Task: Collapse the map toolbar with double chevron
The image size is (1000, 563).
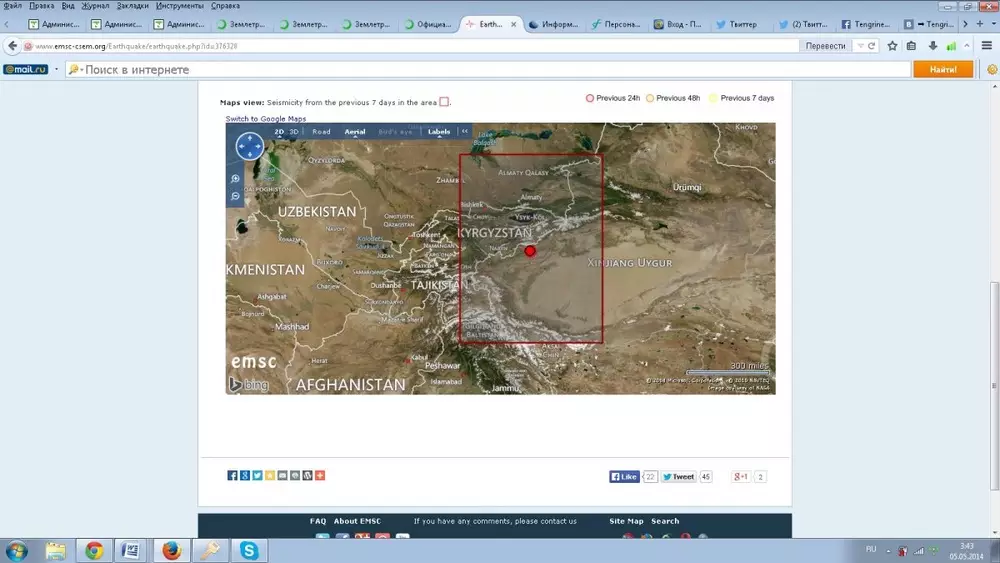Action: pyautogui.click(x=464, y=132)
